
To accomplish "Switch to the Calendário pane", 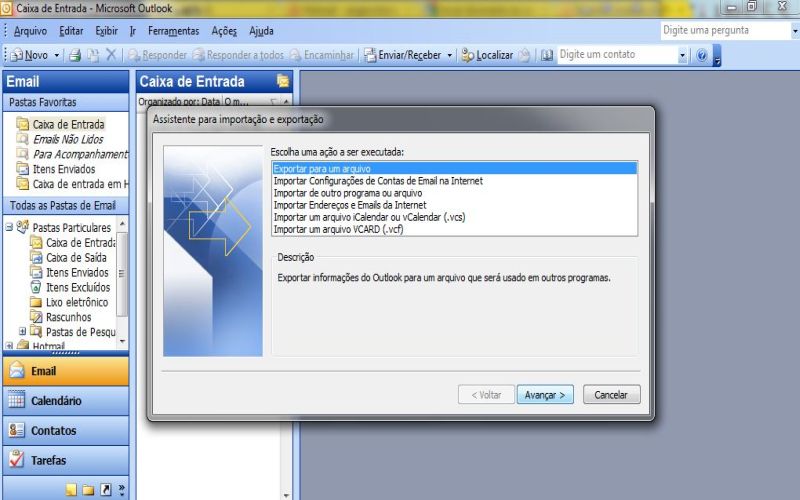I will [66, 401].
